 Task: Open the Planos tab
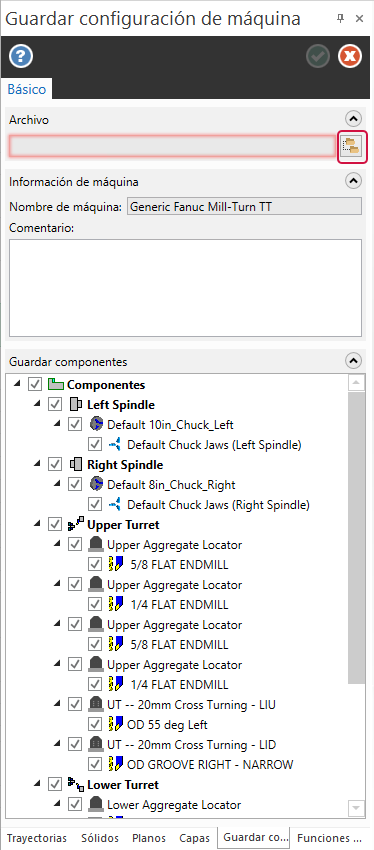tap(149, 838)
